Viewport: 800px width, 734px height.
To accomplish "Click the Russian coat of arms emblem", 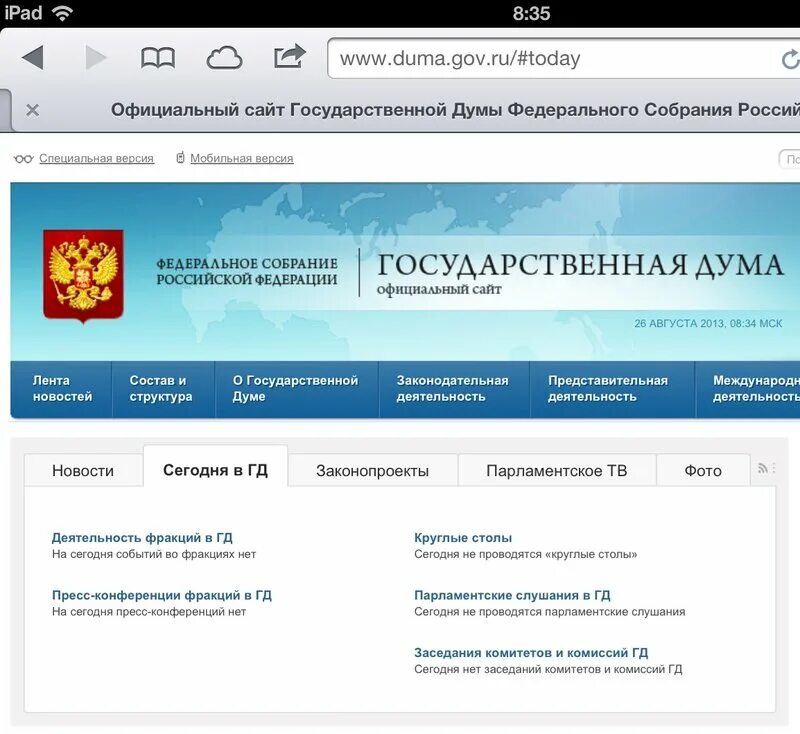I will coord(83,276).
